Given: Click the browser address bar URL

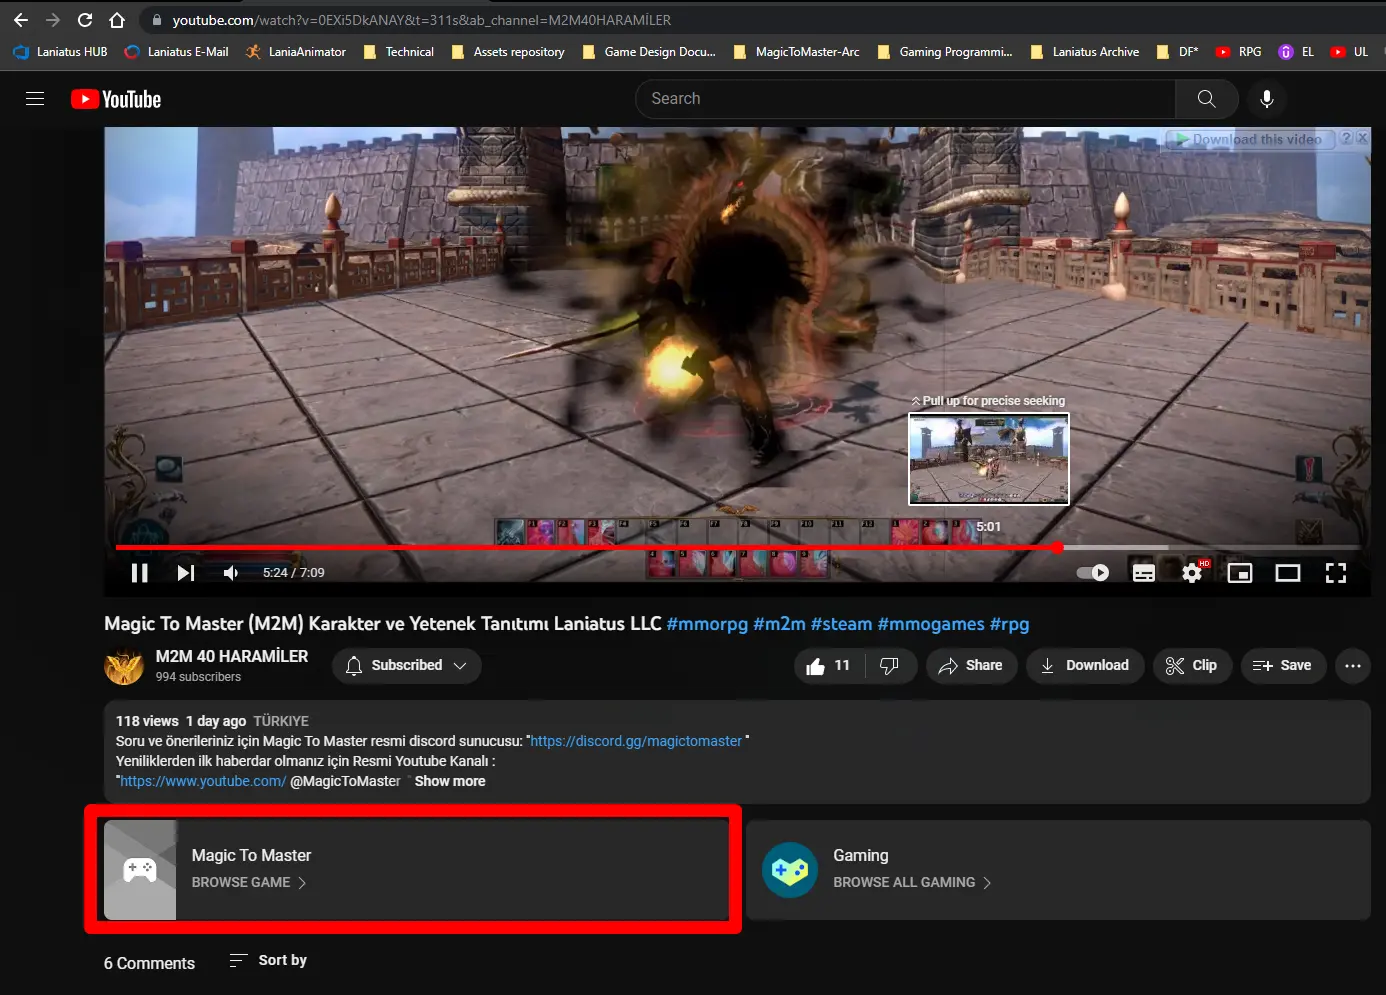Looking at the screenshot, I should click(421, 20).
